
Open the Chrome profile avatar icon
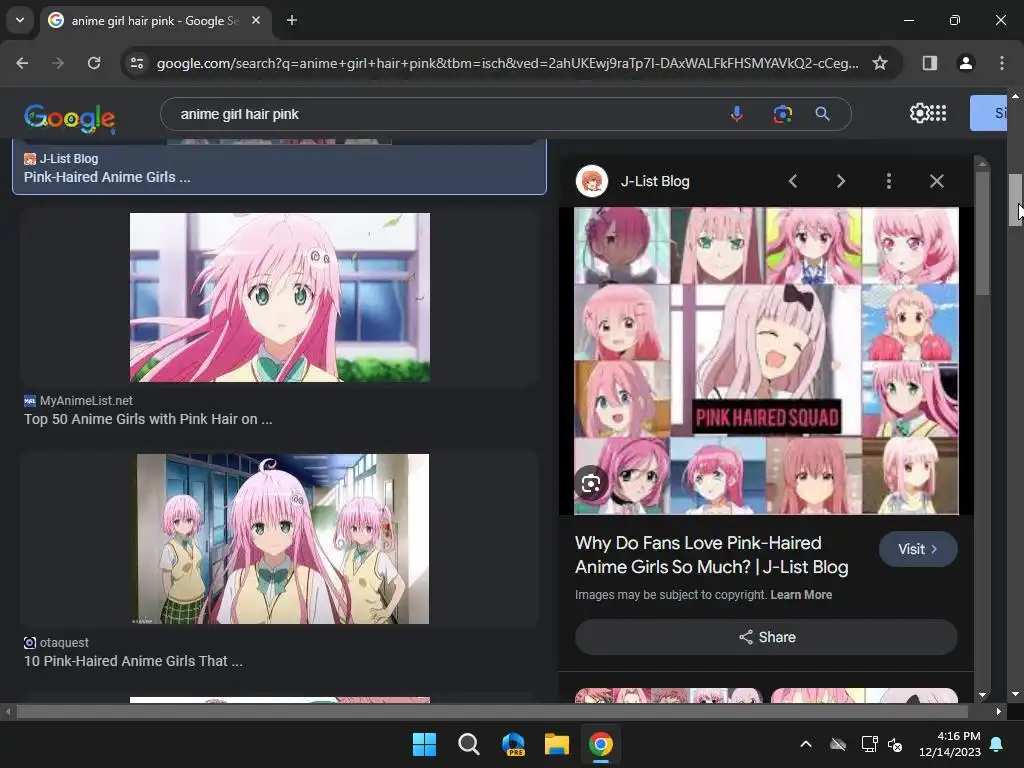pos(965,63)
